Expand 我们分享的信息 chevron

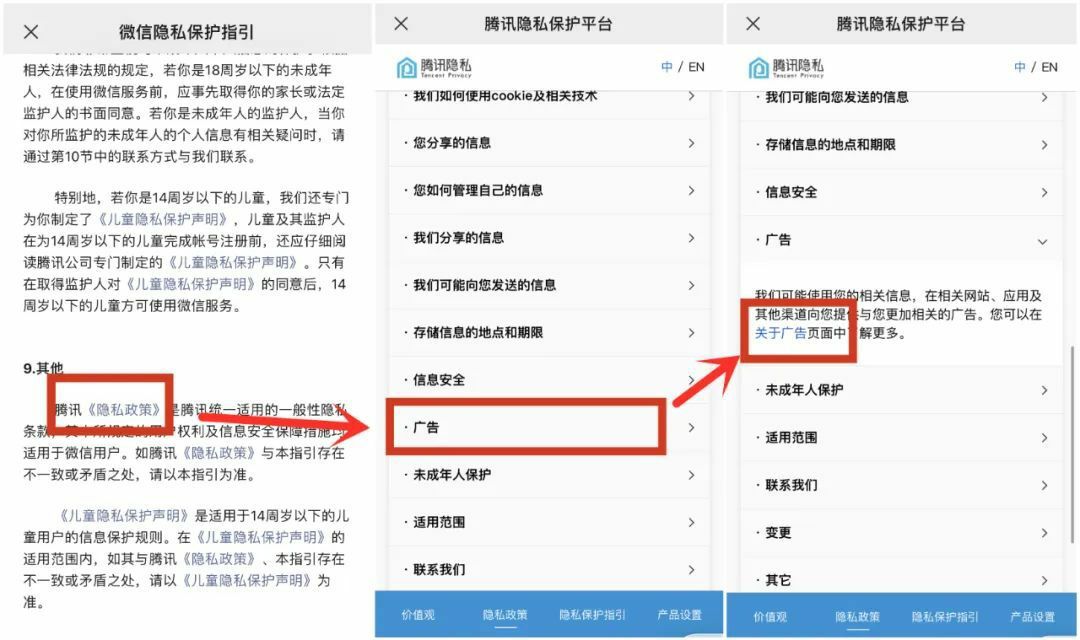tap(691, 238)
